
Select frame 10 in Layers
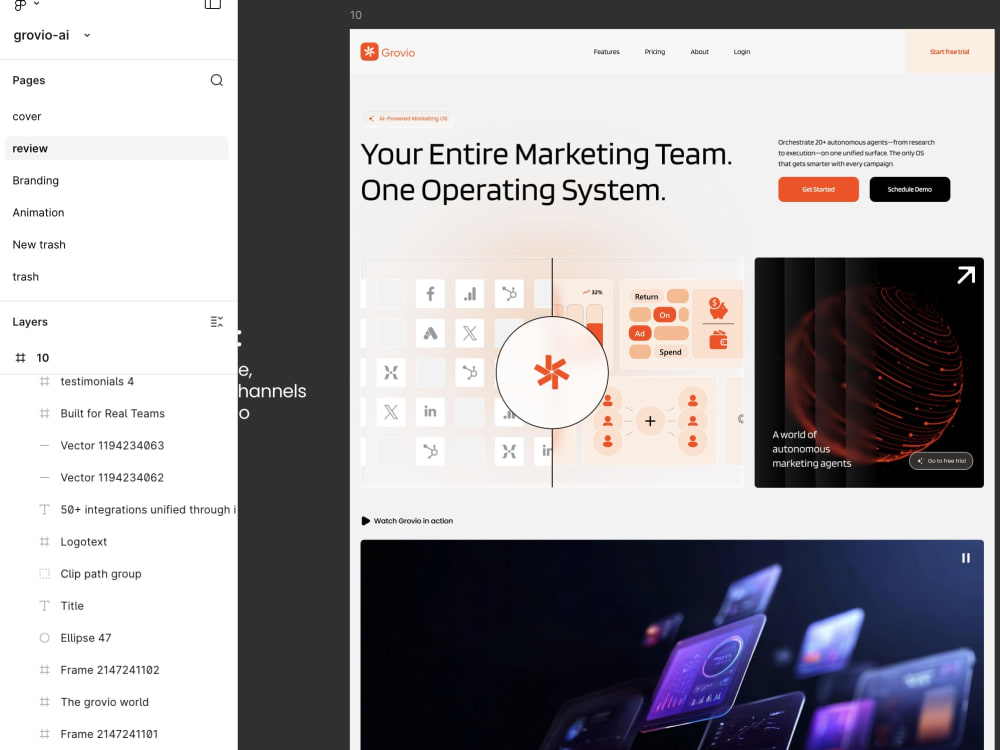119,358
